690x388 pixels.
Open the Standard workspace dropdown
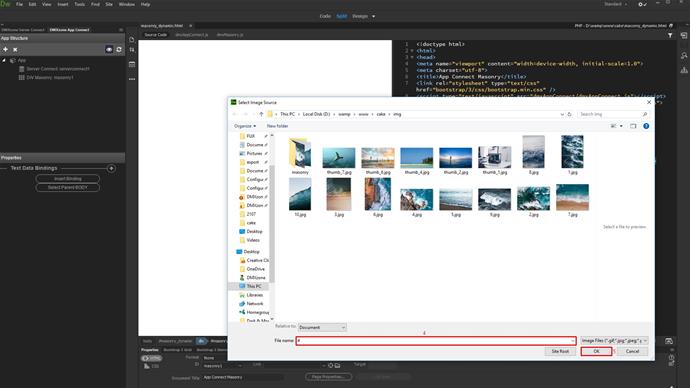616,4
